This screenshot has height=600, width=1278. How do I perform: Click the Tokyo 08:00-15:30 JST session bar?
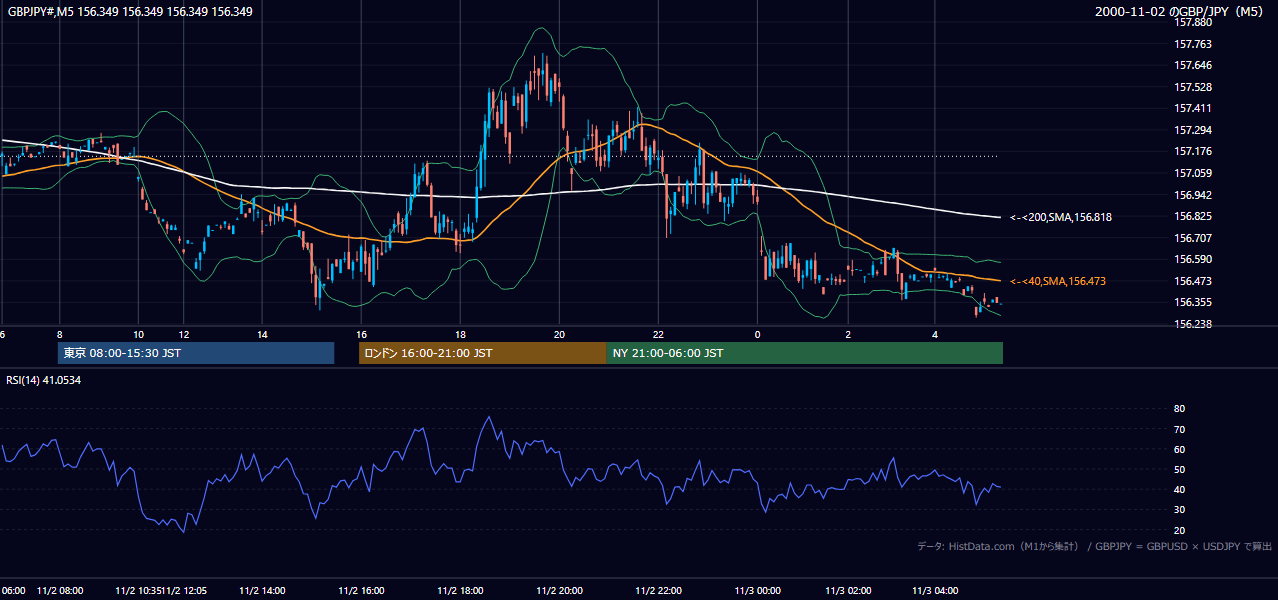[x=195, y=353]
